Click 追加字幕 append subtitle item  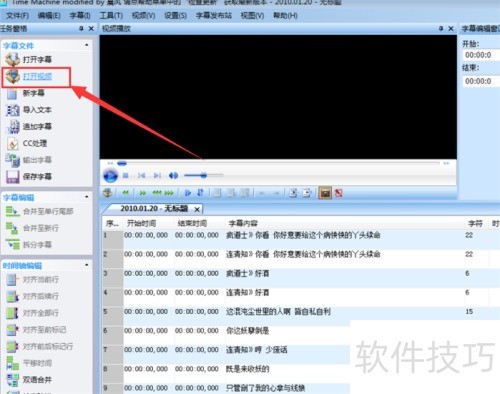point(37,126)
